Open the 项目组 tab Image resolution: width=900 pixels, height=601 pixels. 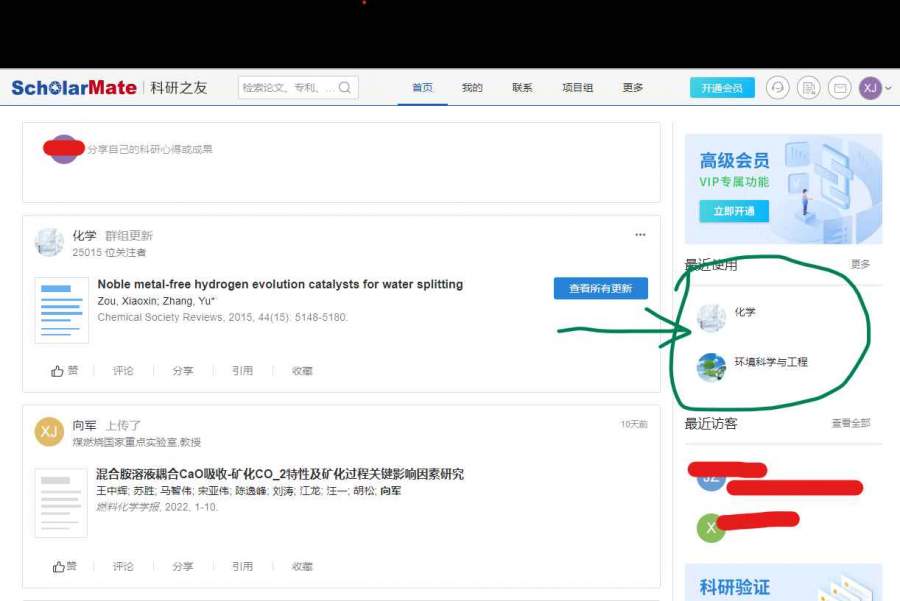(577, 88)
